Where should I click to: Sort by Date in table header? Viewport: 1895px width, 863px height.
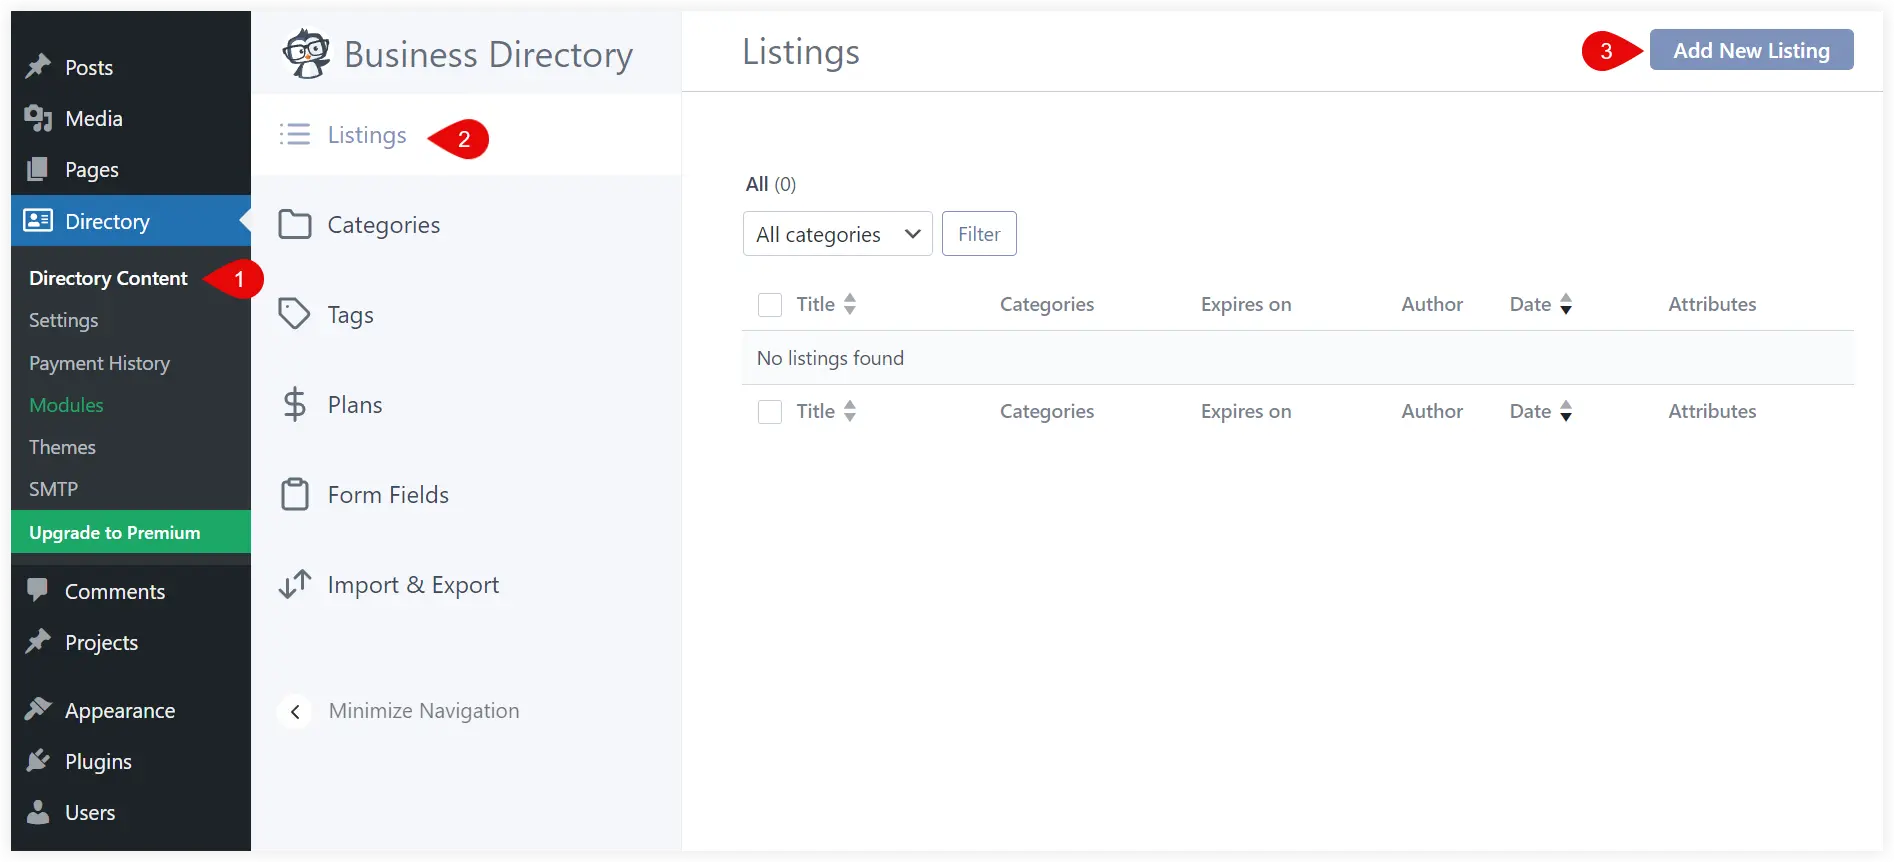click(x=1566, y=304)
